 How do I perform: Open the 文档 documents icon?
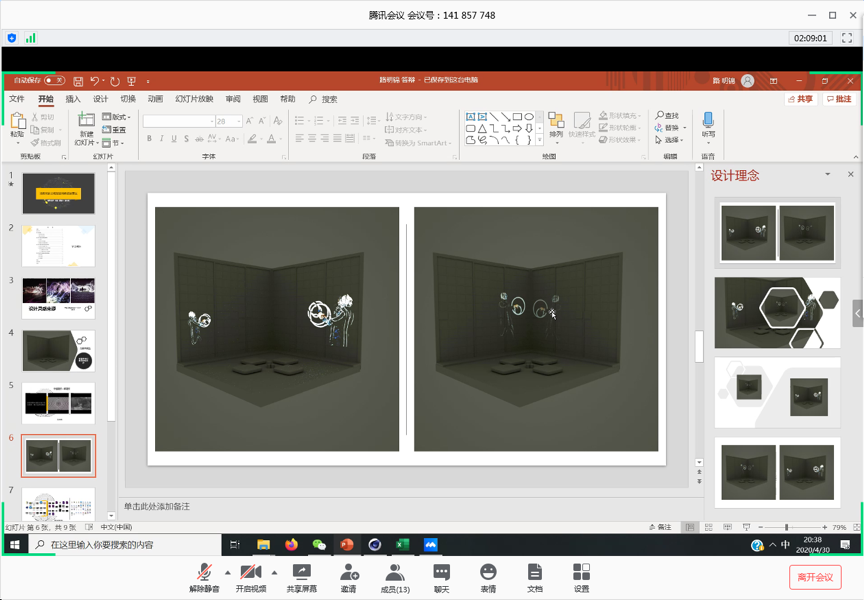click(535, 573)
